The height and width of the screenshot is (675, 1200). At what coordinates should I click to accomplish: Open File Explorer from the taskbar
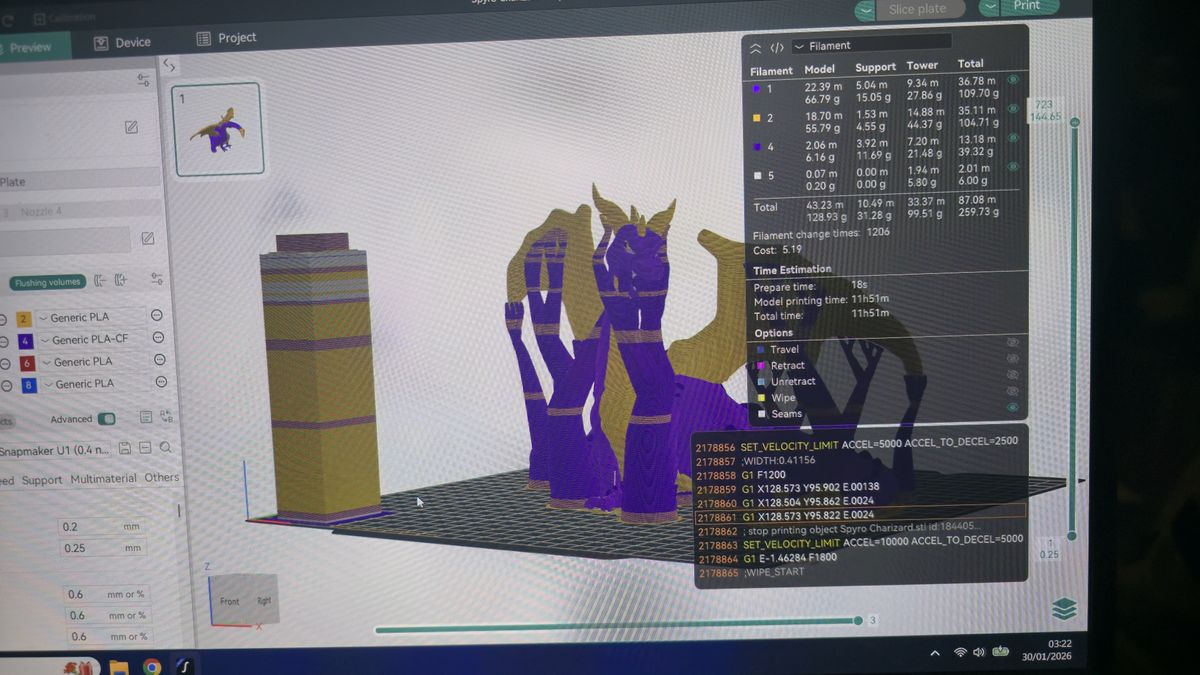click(x=118, y=666)
